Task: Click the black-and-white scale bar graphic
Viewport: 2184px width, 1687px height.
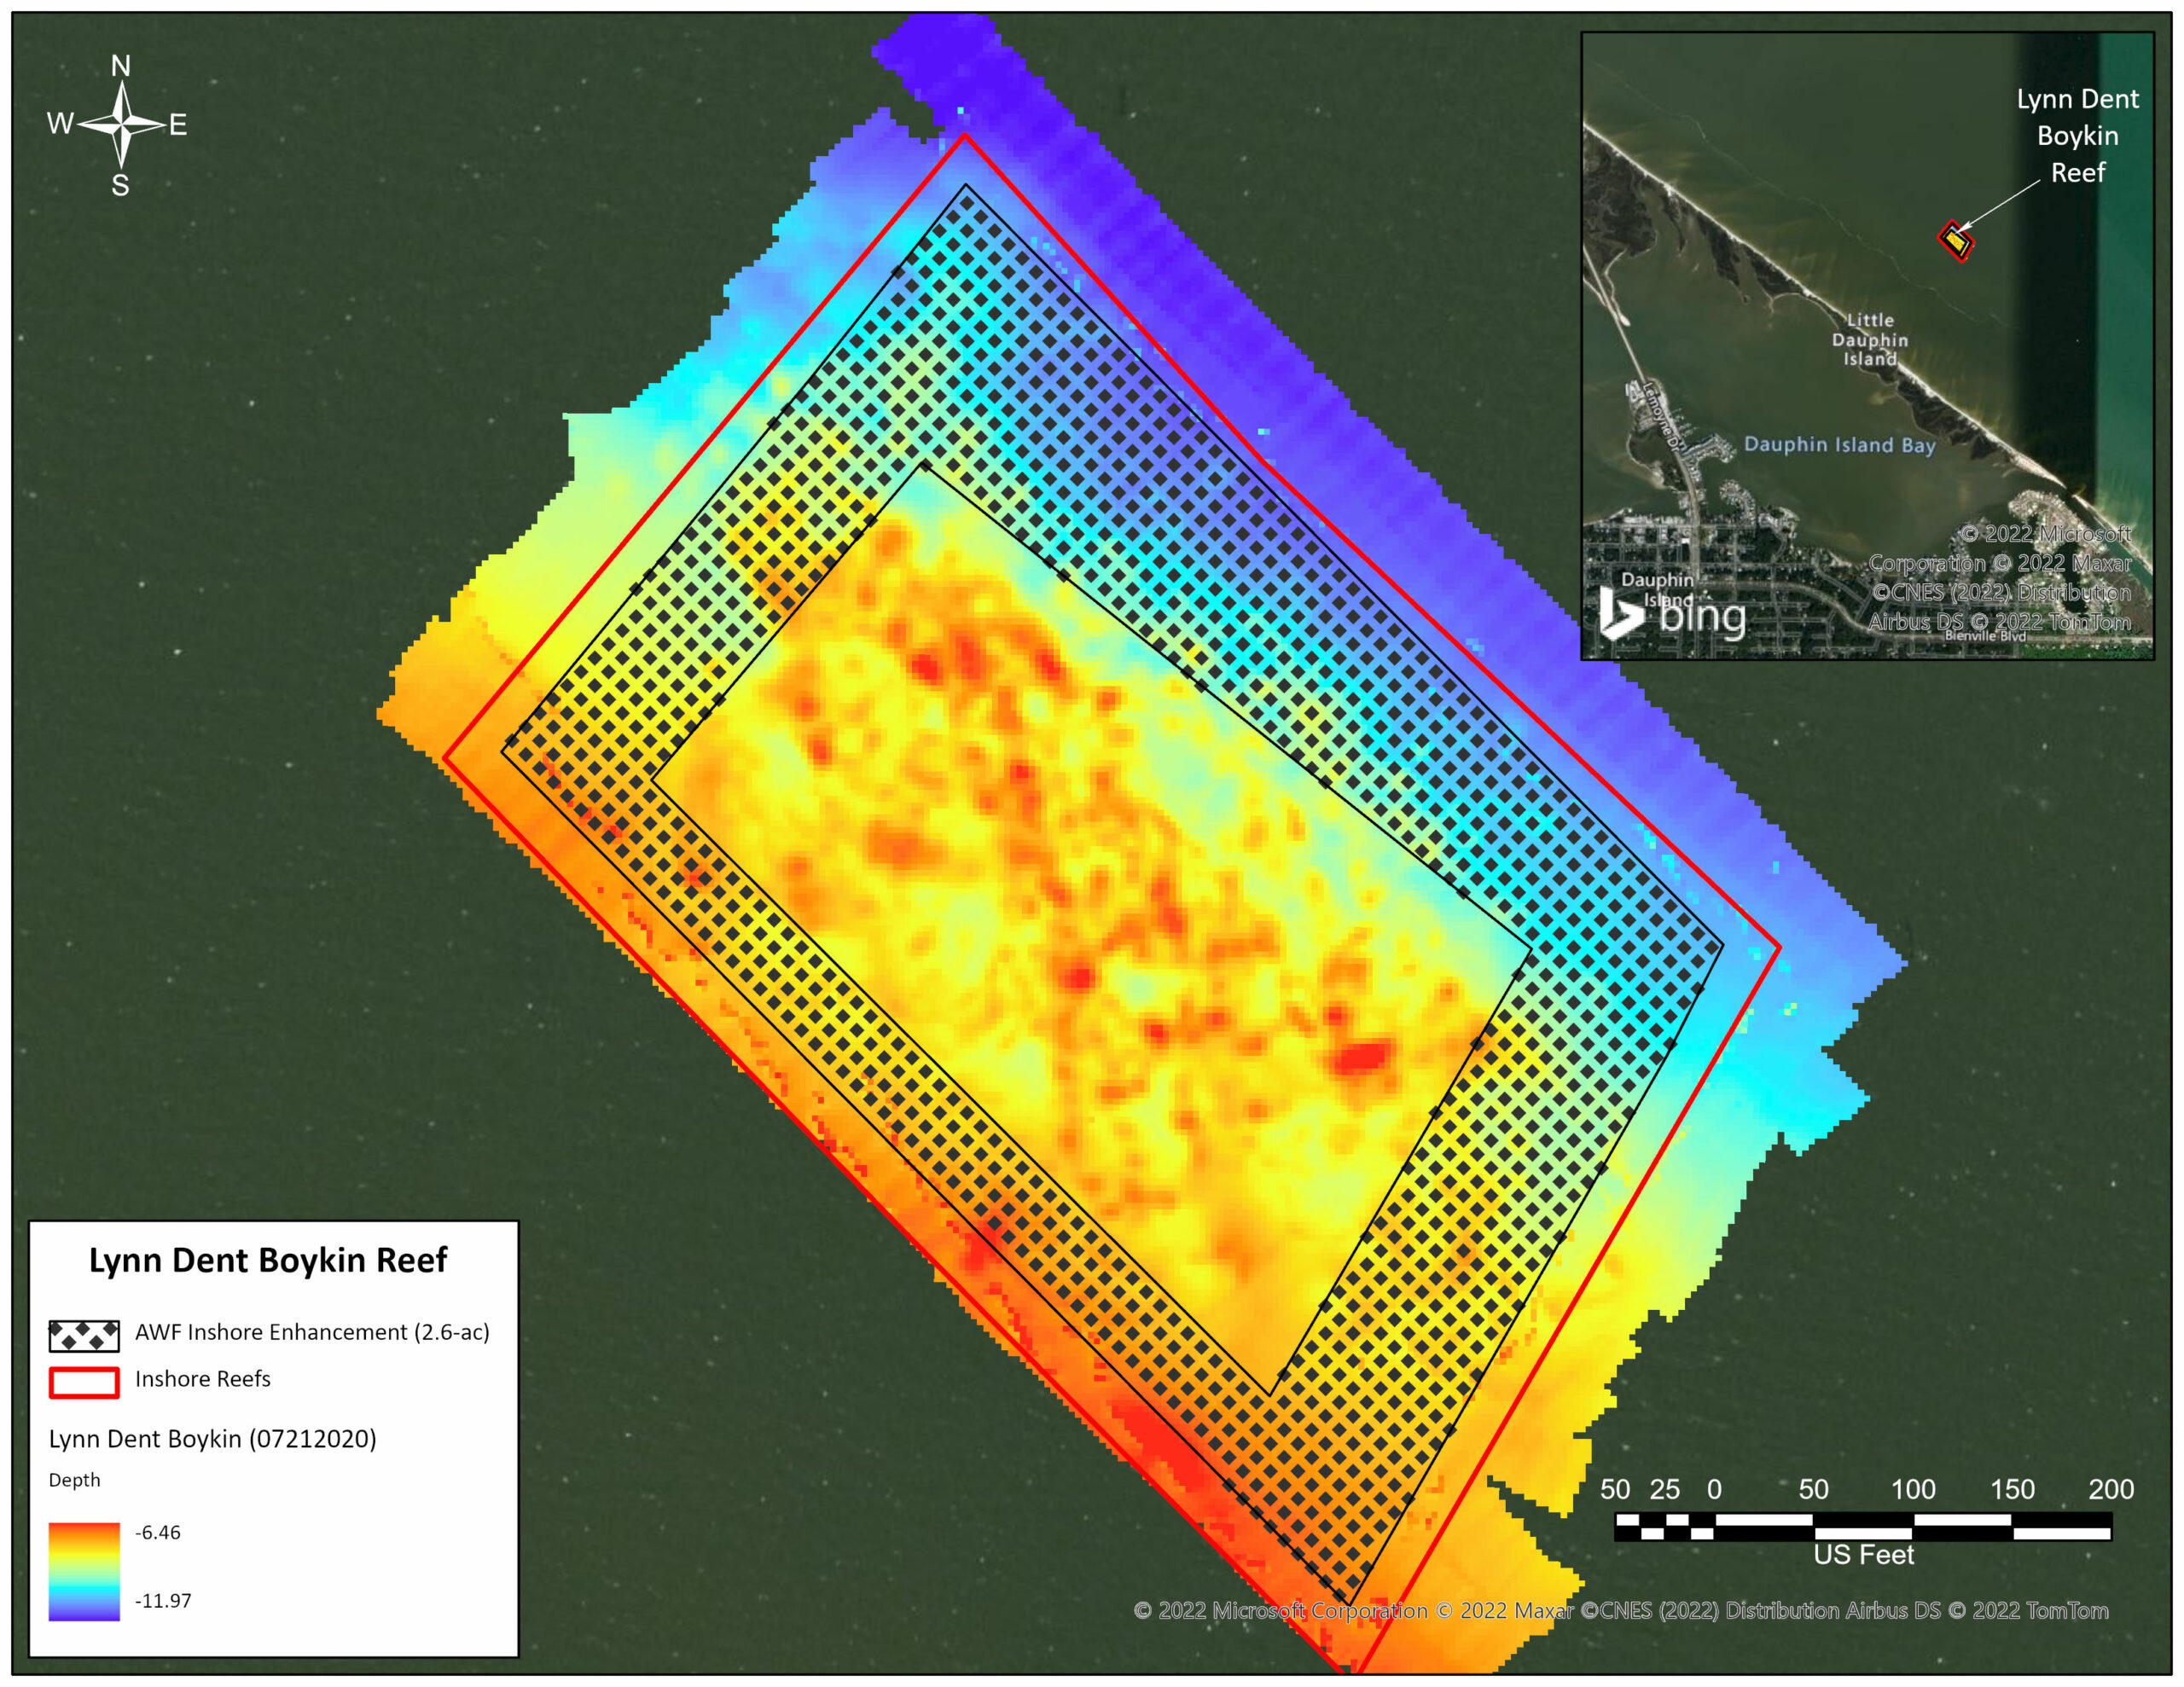Action: point(1862,1526)
